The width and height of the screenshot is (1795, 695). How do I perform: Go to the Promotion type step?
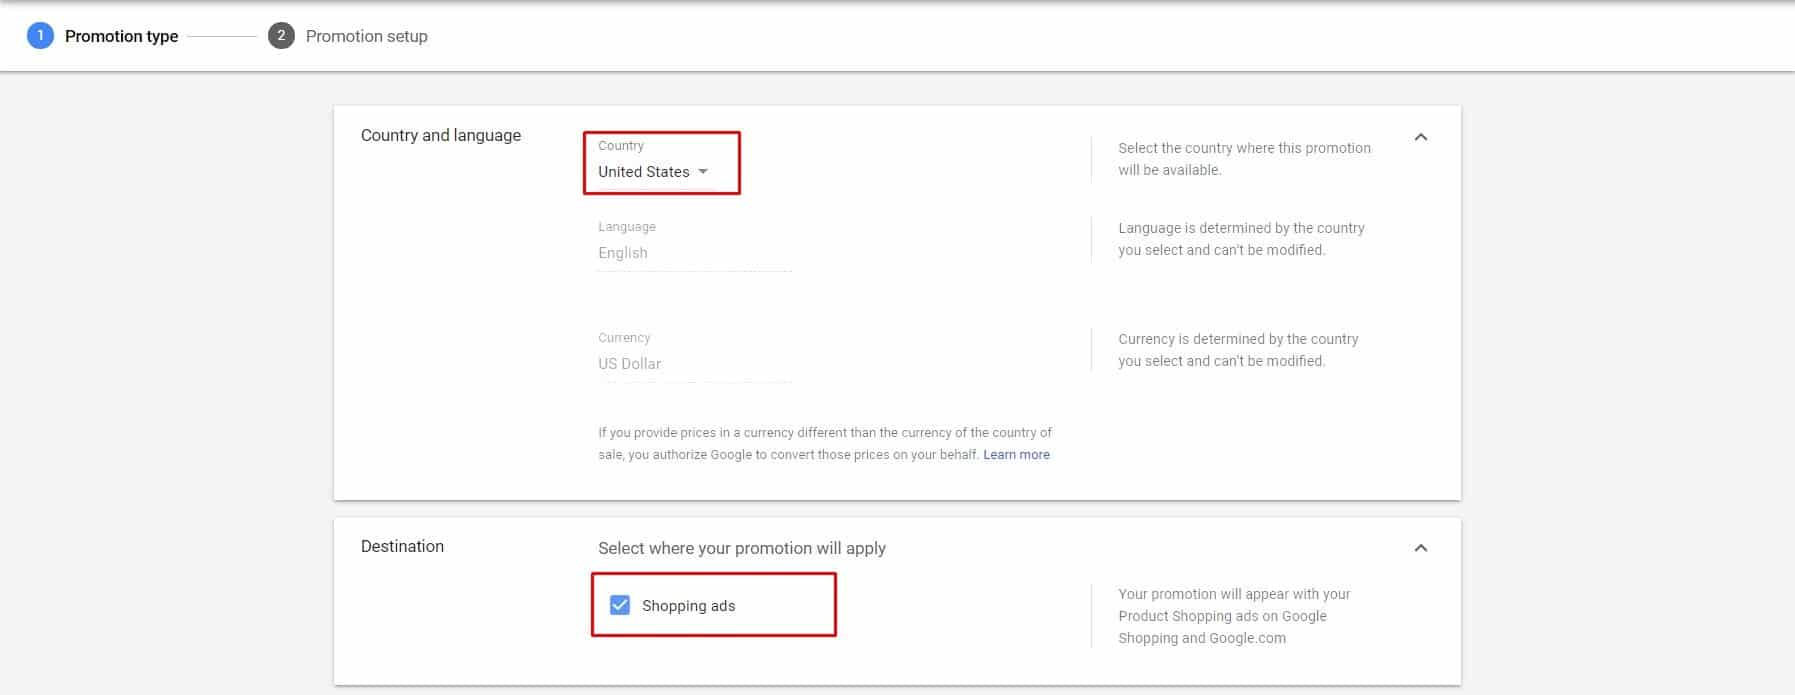(121, 36)
